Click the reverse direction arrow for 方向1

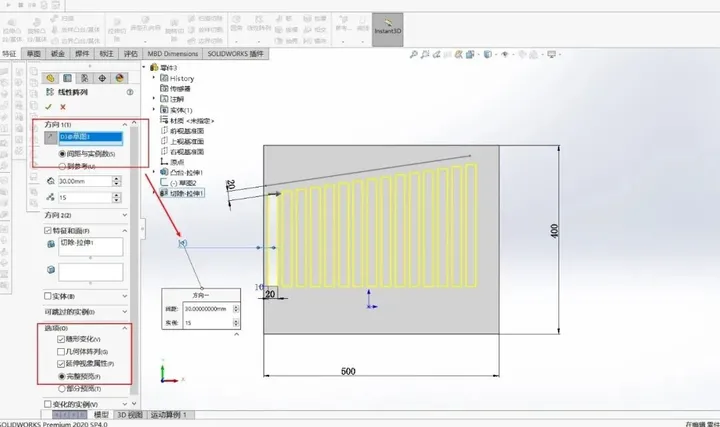coord(49,136)
